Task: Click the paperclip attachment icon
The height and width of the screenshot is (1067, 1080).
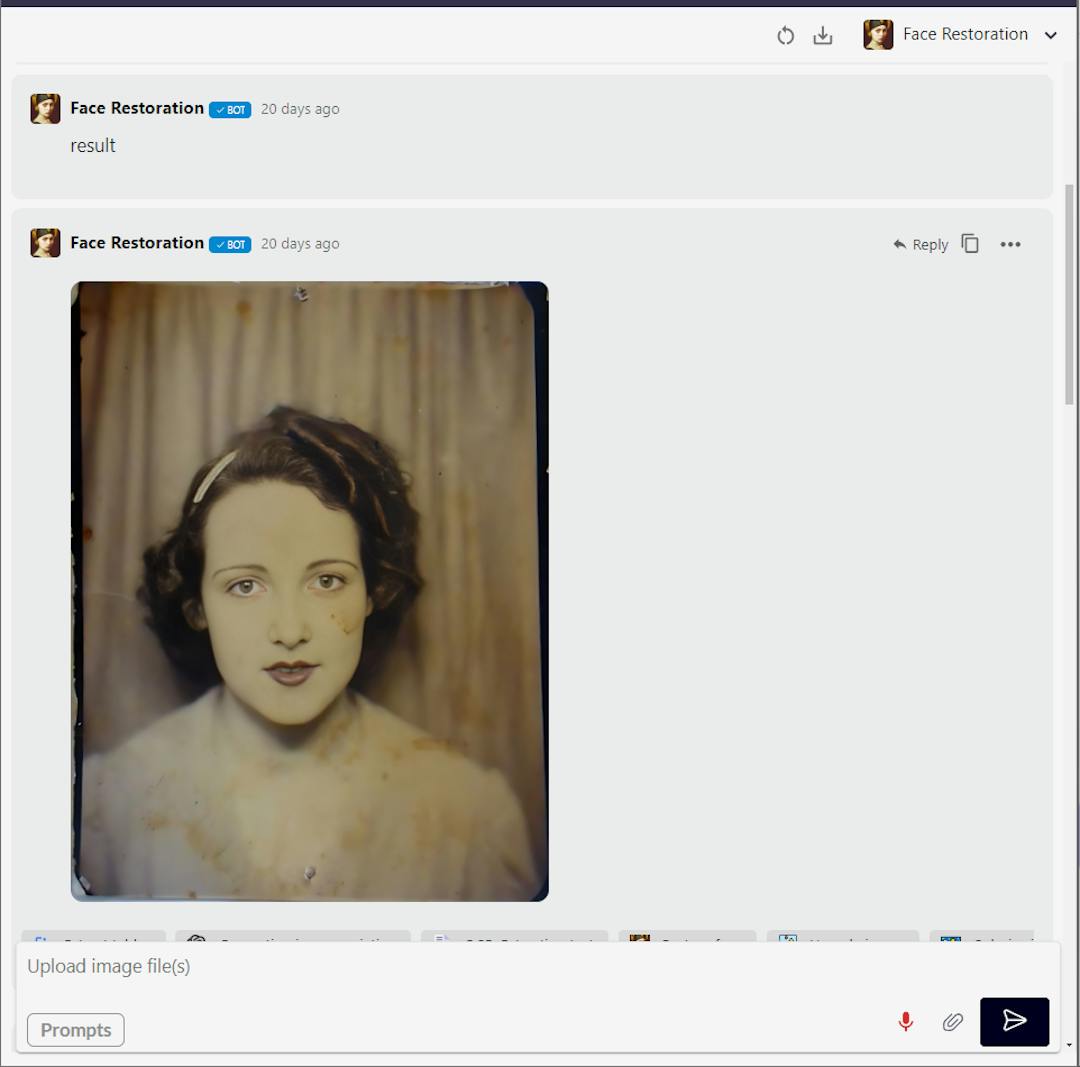Action: (x=951, y=1022)
